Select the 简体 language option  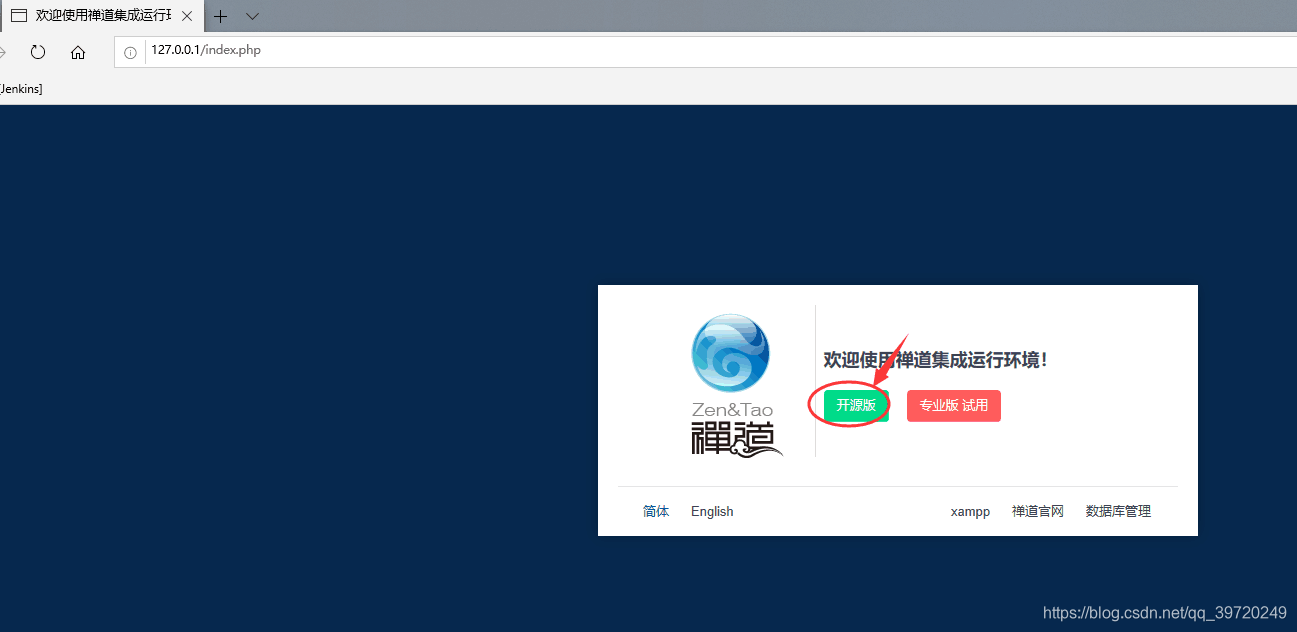(x=656, y=511)
